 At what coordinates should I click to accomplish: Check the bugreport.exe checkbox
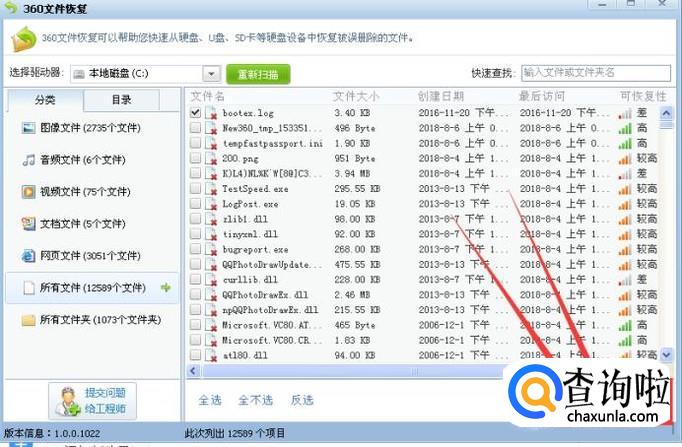195,249
